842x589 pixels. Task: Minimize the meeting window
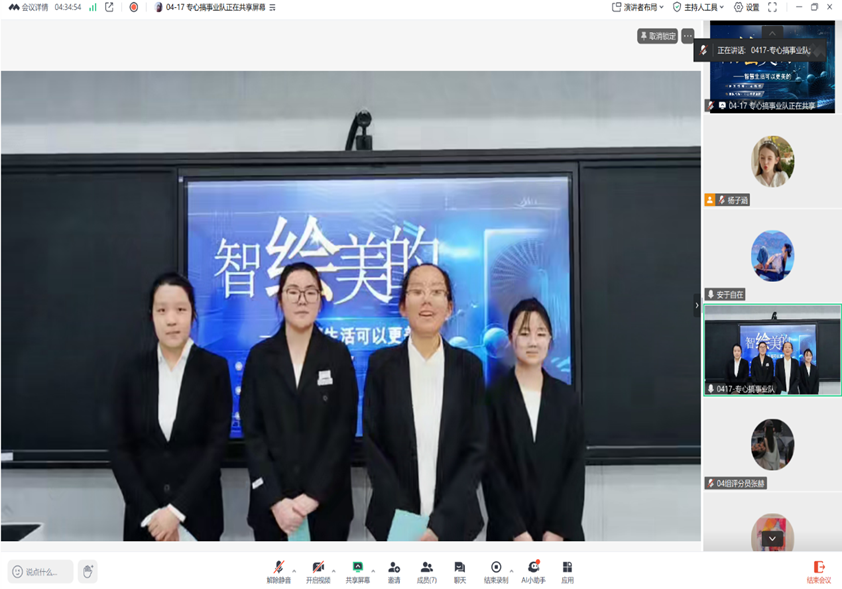coord(799,7)
